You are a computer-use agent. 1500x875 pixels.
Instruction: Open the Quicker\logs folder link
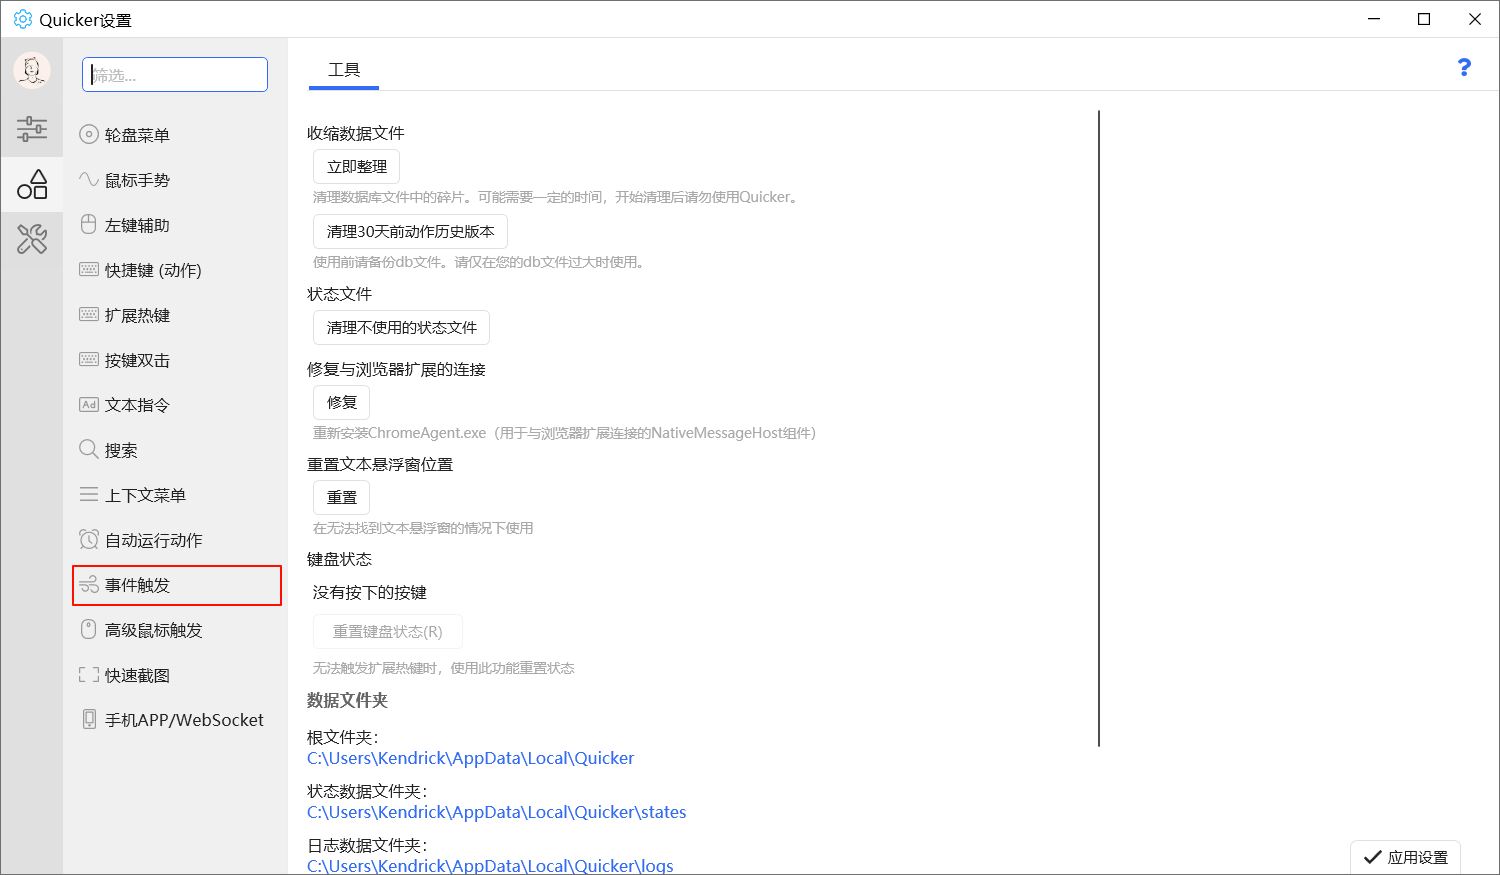(x=490, y=865)
